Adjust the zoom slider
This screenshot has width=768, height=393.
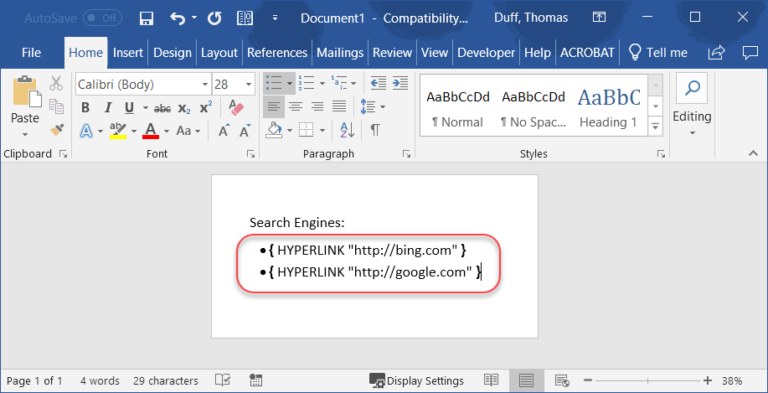tap(648, 381)
